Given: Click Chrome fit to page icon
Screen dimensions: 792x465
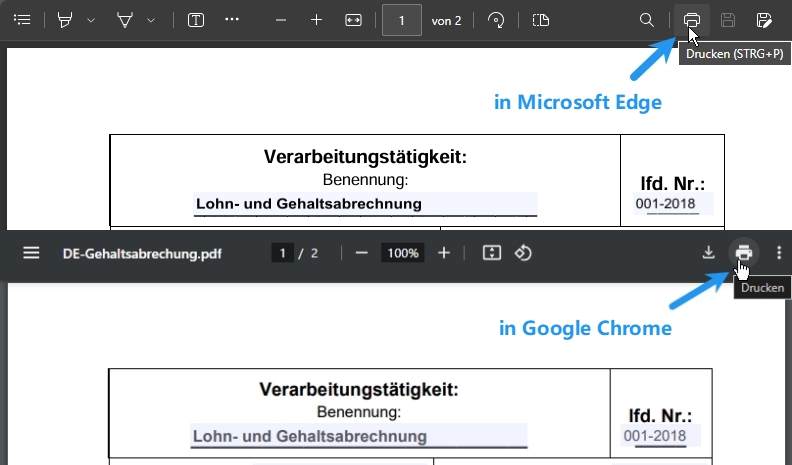Looking at the screenshot, I should pyautogui.click(x=491, y=253).
